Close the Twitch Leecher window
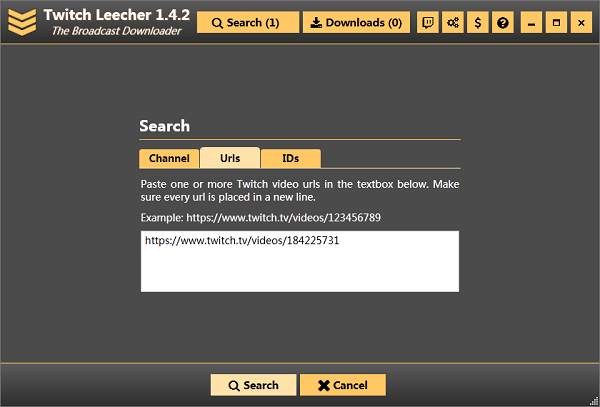This screenshot has width=600, height=407. click(581, 23)
